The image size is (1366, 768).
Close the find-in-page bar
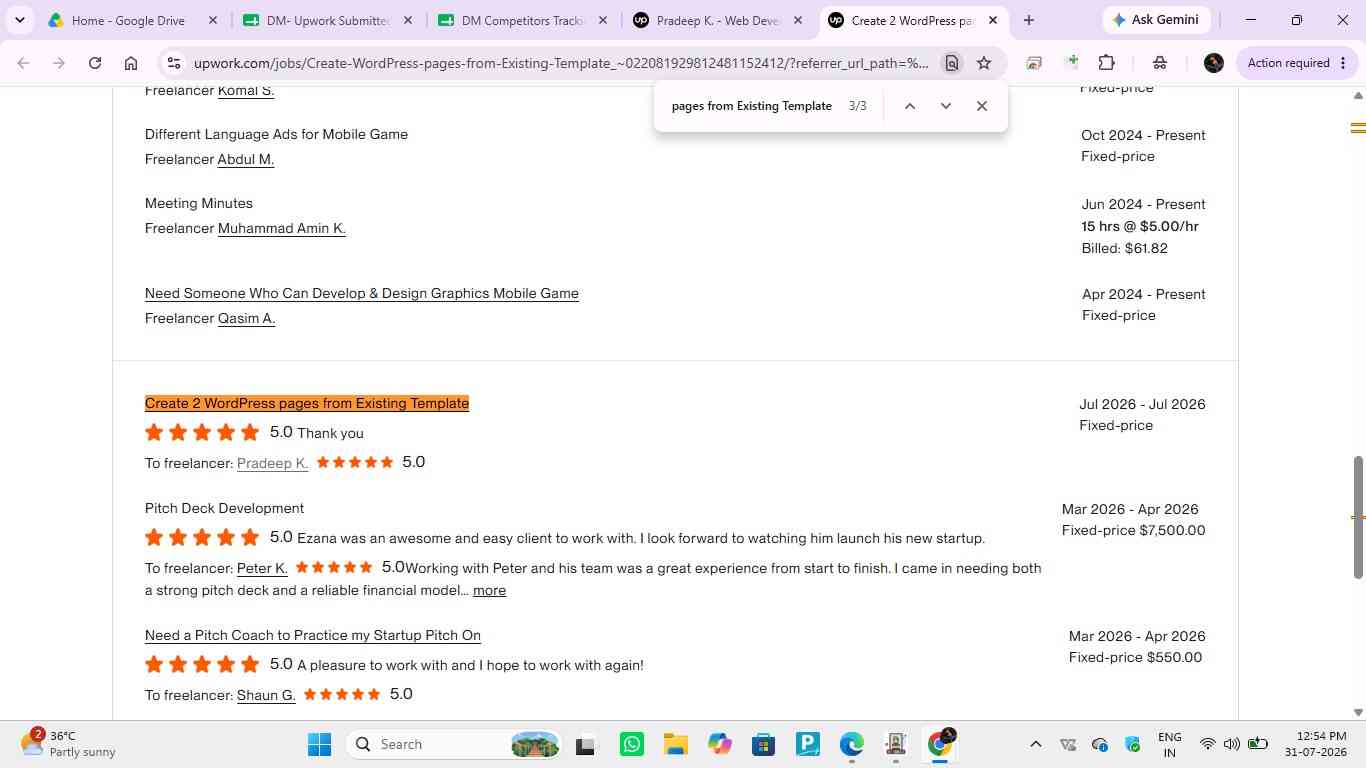pyautogui.click(x=981, y=106)
